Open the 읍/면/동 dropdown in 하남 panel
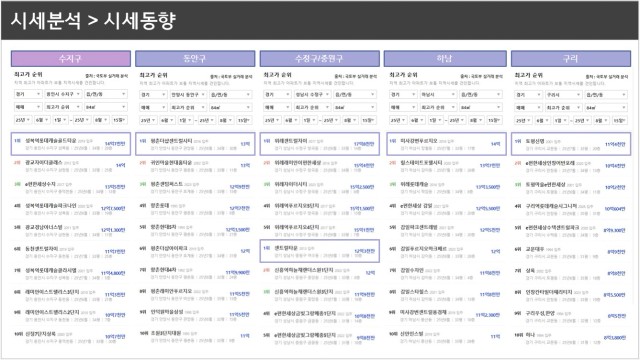This screenshot has width=640, height=360. pos(480,94)
